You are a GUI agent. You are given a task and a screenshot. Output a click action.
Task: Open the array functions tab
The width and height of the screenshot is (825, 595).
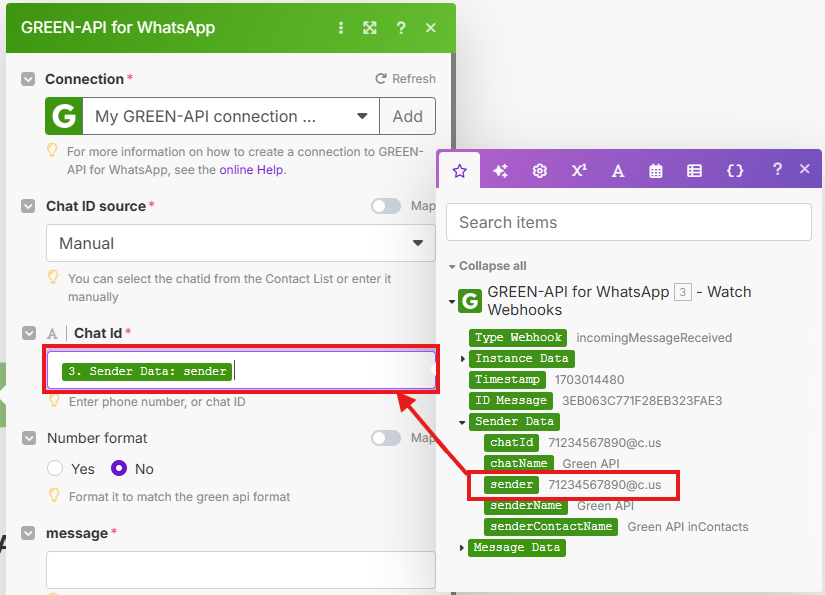[694, 171]
